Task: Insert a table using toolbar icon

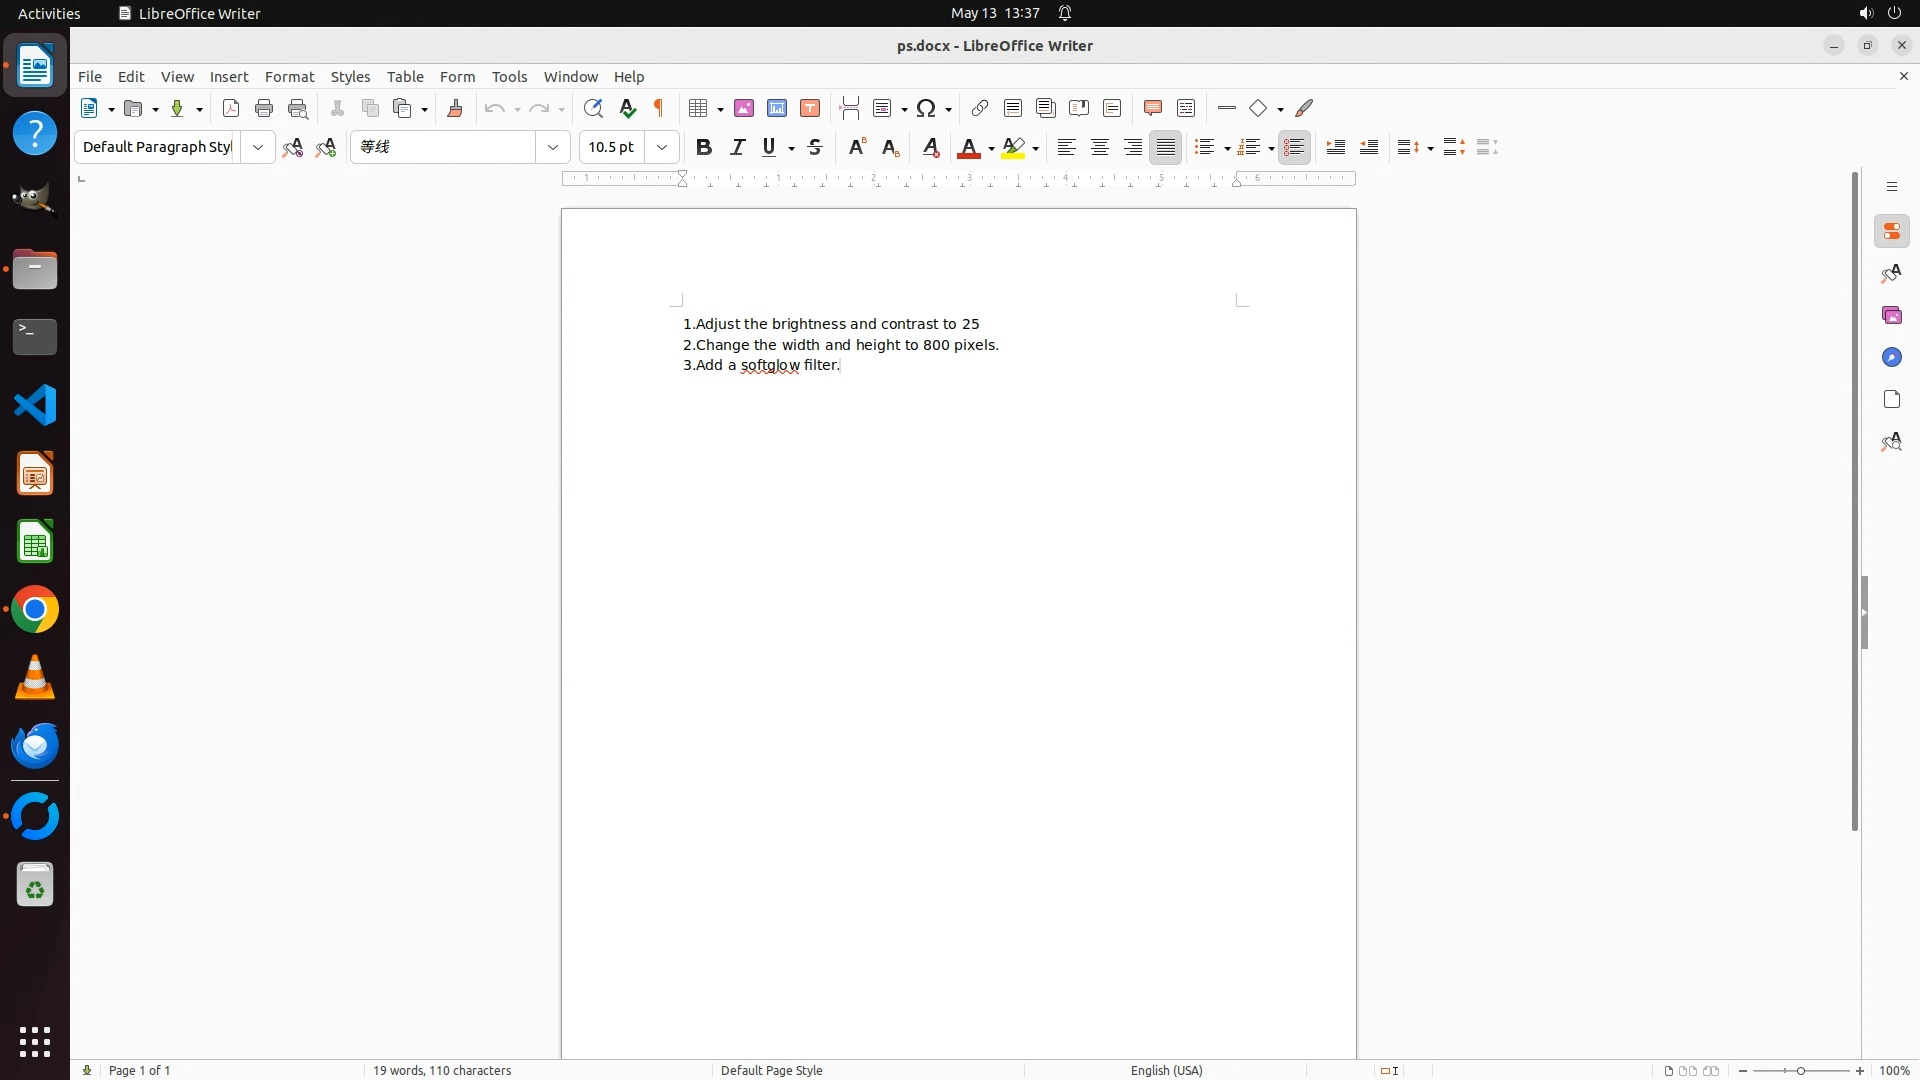Action: point(699,108)
